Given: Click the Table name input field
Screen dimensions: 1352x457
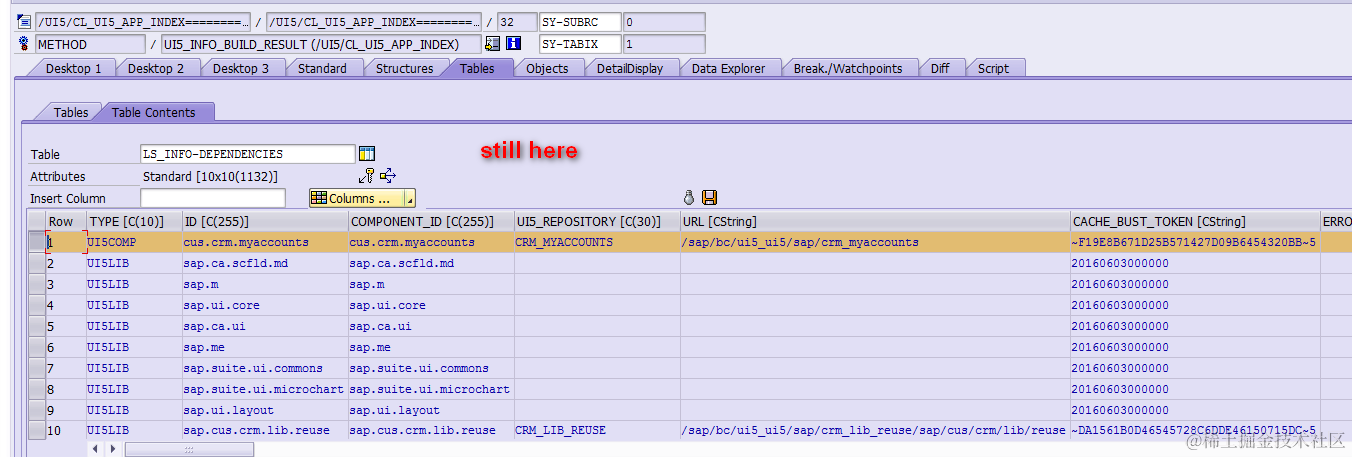Looking at the screenshot, I should tap(248, 154).
